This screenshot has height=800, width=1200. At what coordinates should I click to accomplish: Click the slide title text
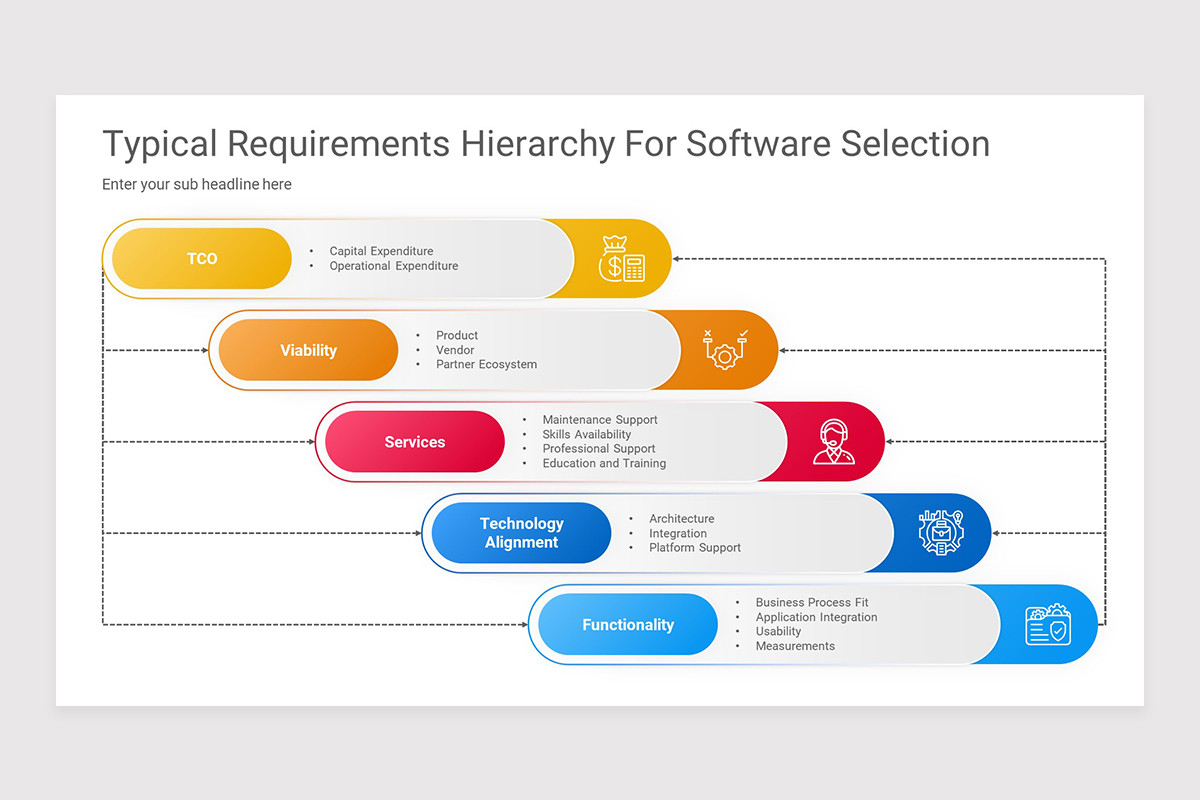click(546, 144)
